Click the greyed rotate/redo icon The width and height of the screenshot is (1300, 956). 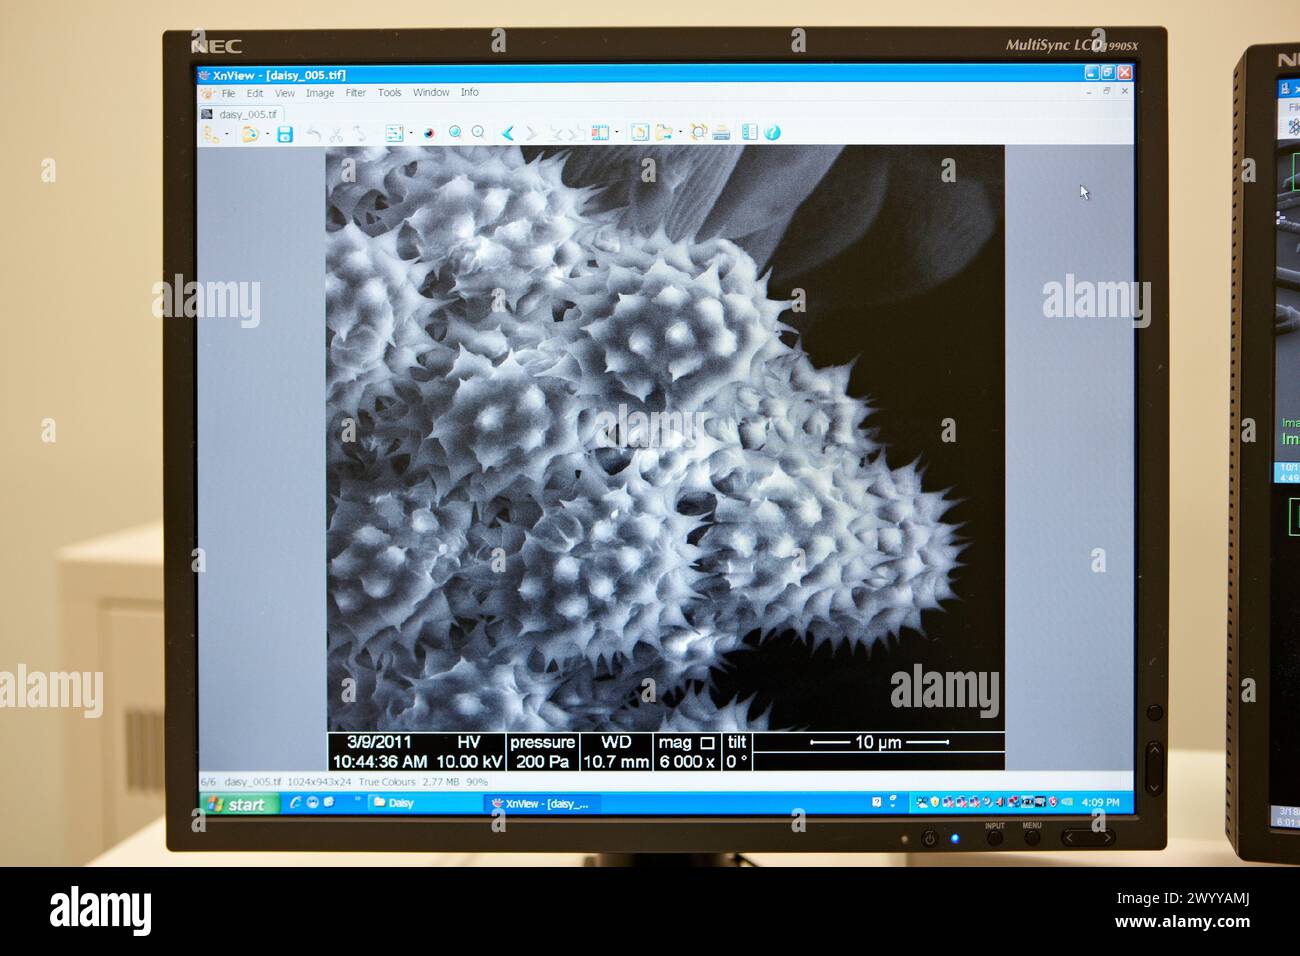pos(359,133)
